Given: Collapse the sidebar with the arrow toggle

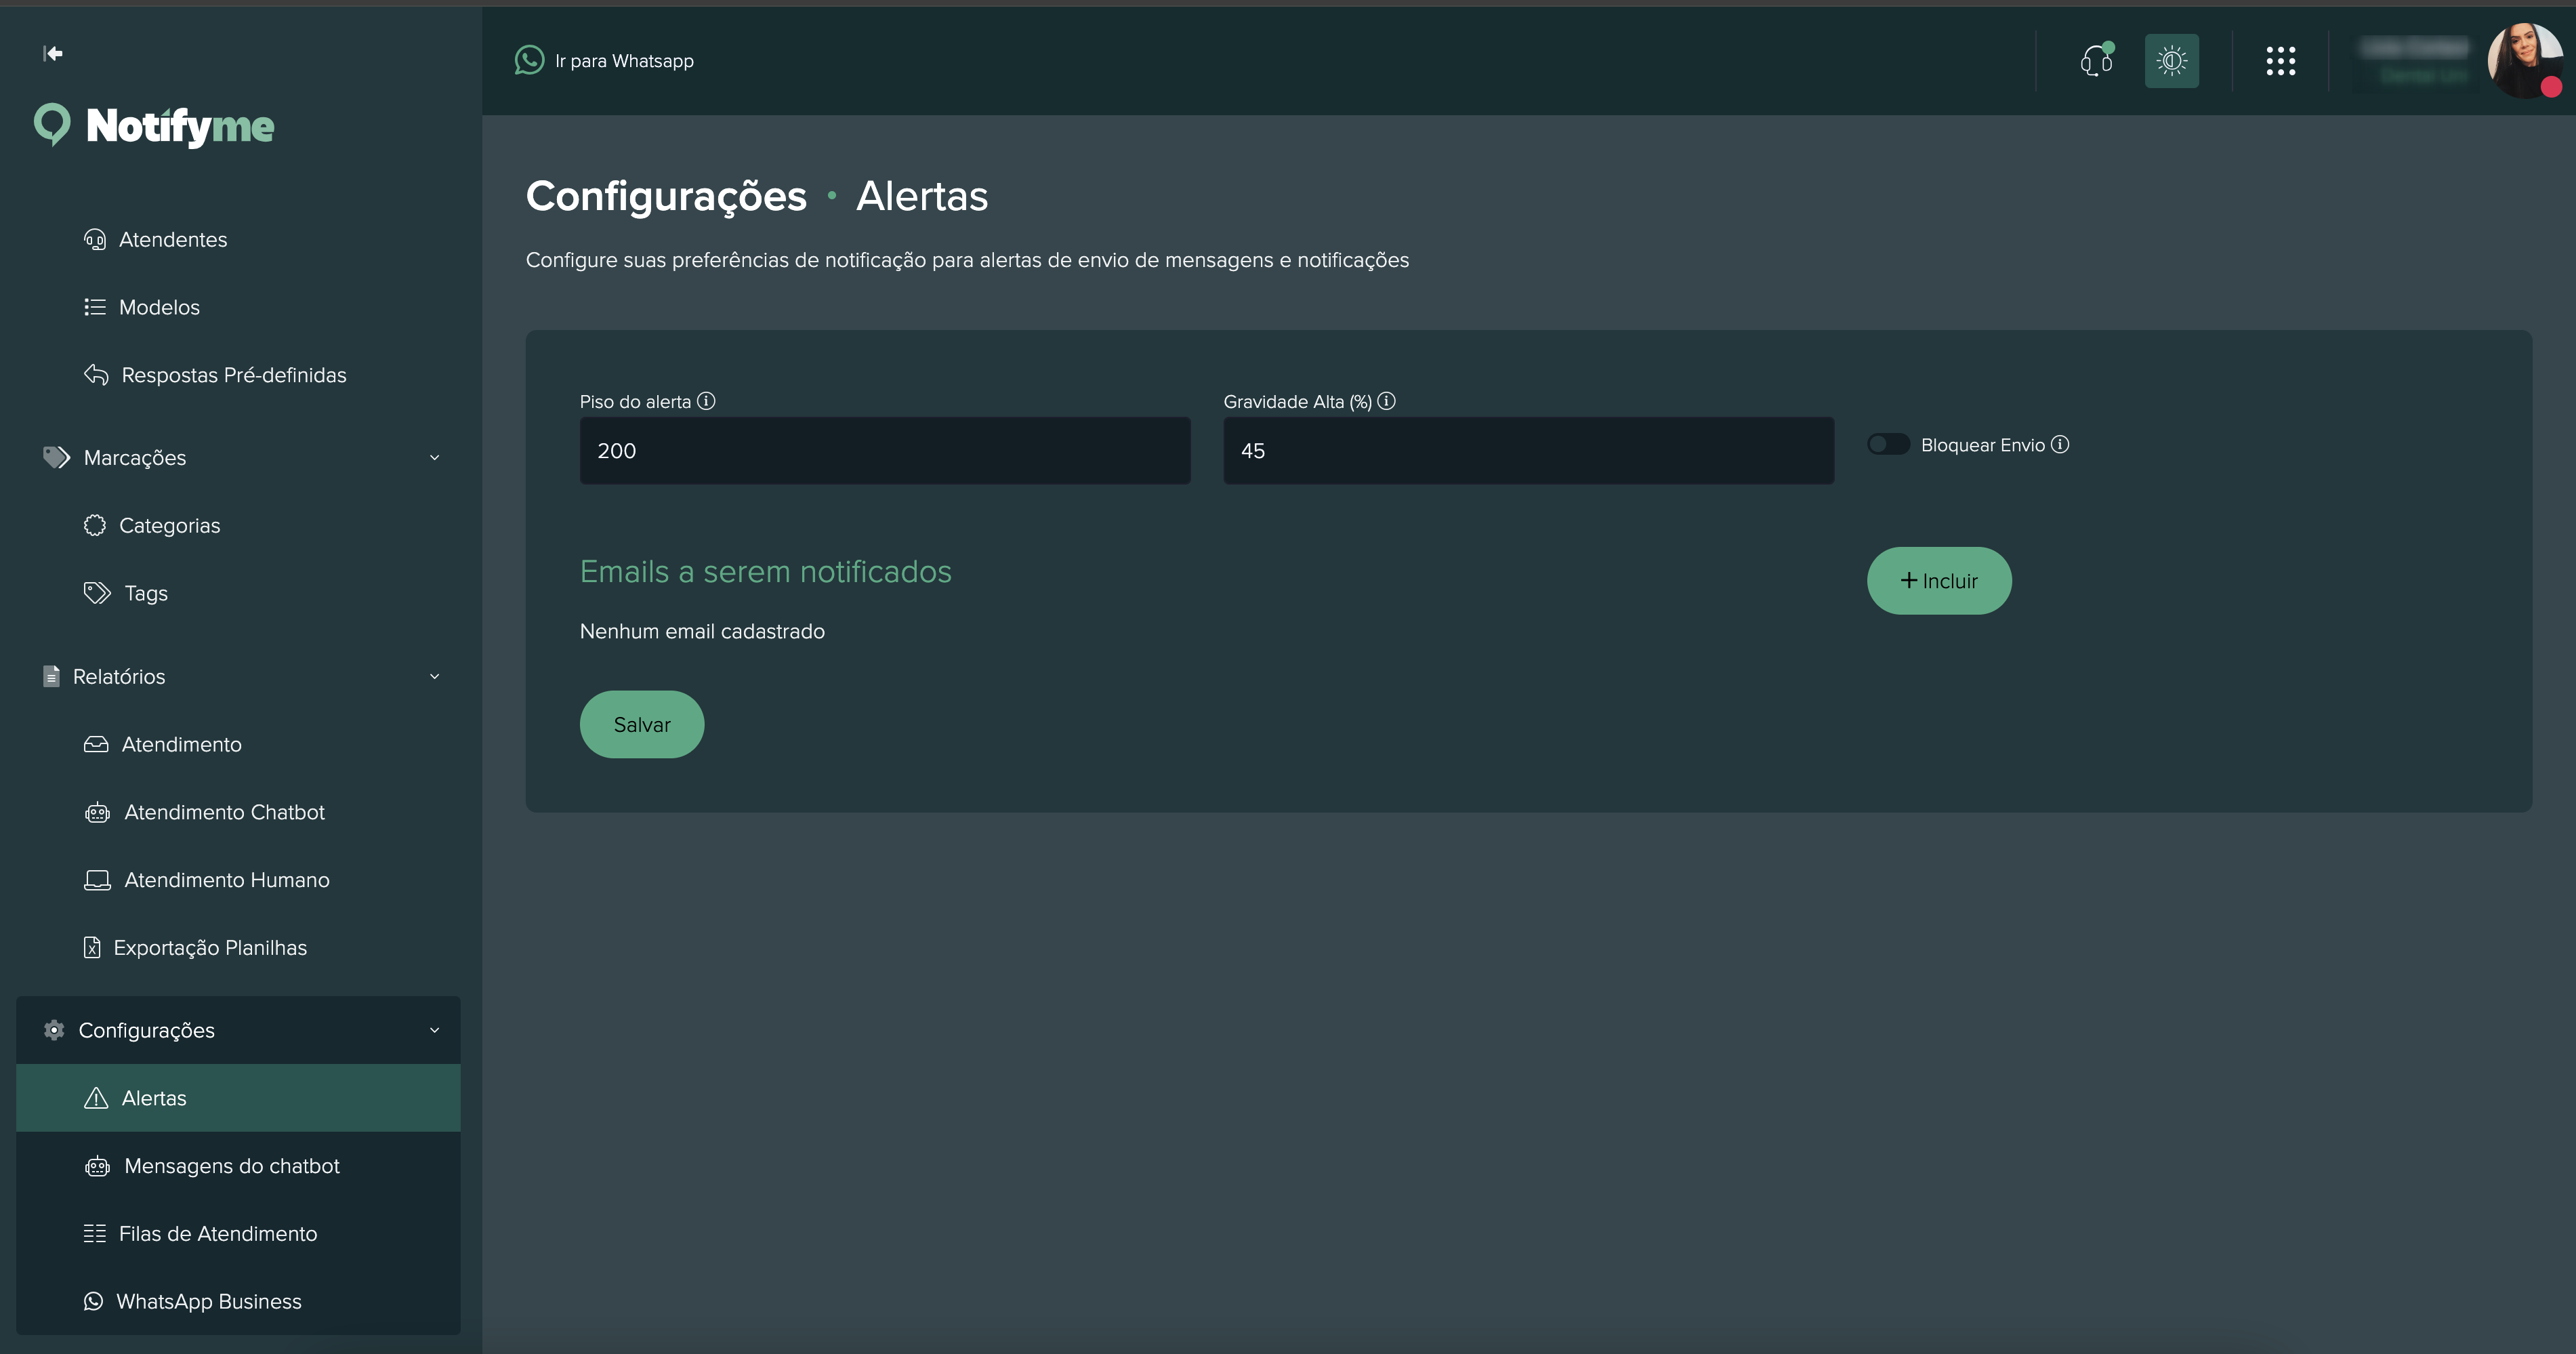Looking at the screenshot, I should (x=53, y=54).
